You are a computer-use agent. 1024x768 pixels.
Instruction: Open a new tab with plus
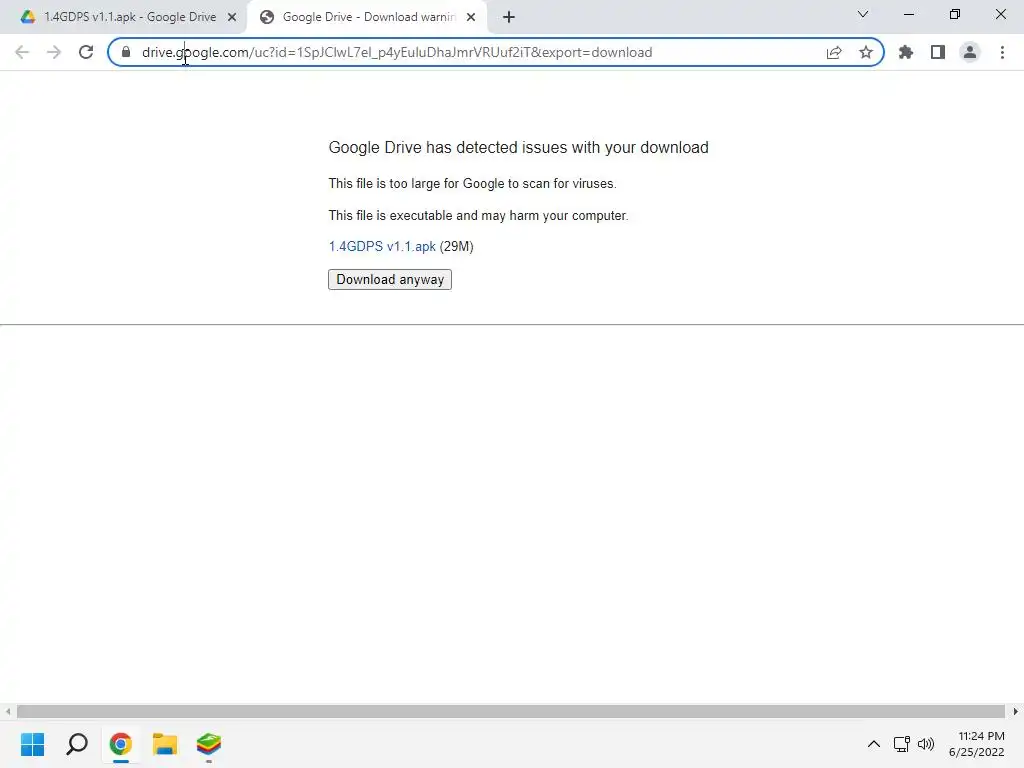(x=509, y=17)
